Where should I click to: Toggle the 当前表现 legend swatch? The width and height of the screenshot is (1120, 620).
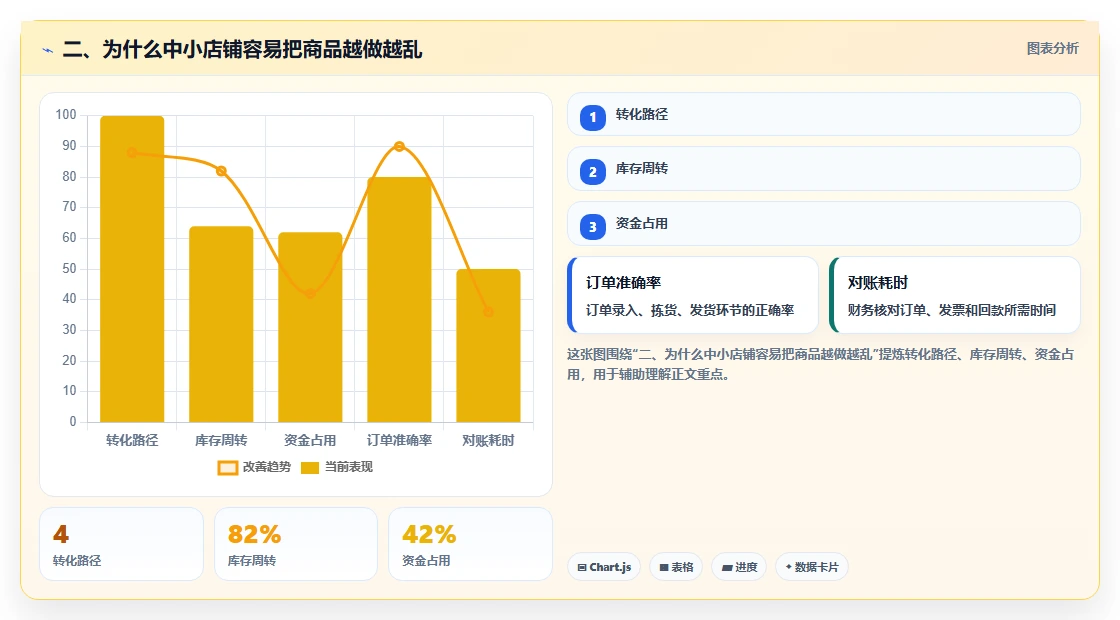coord(309,468)
